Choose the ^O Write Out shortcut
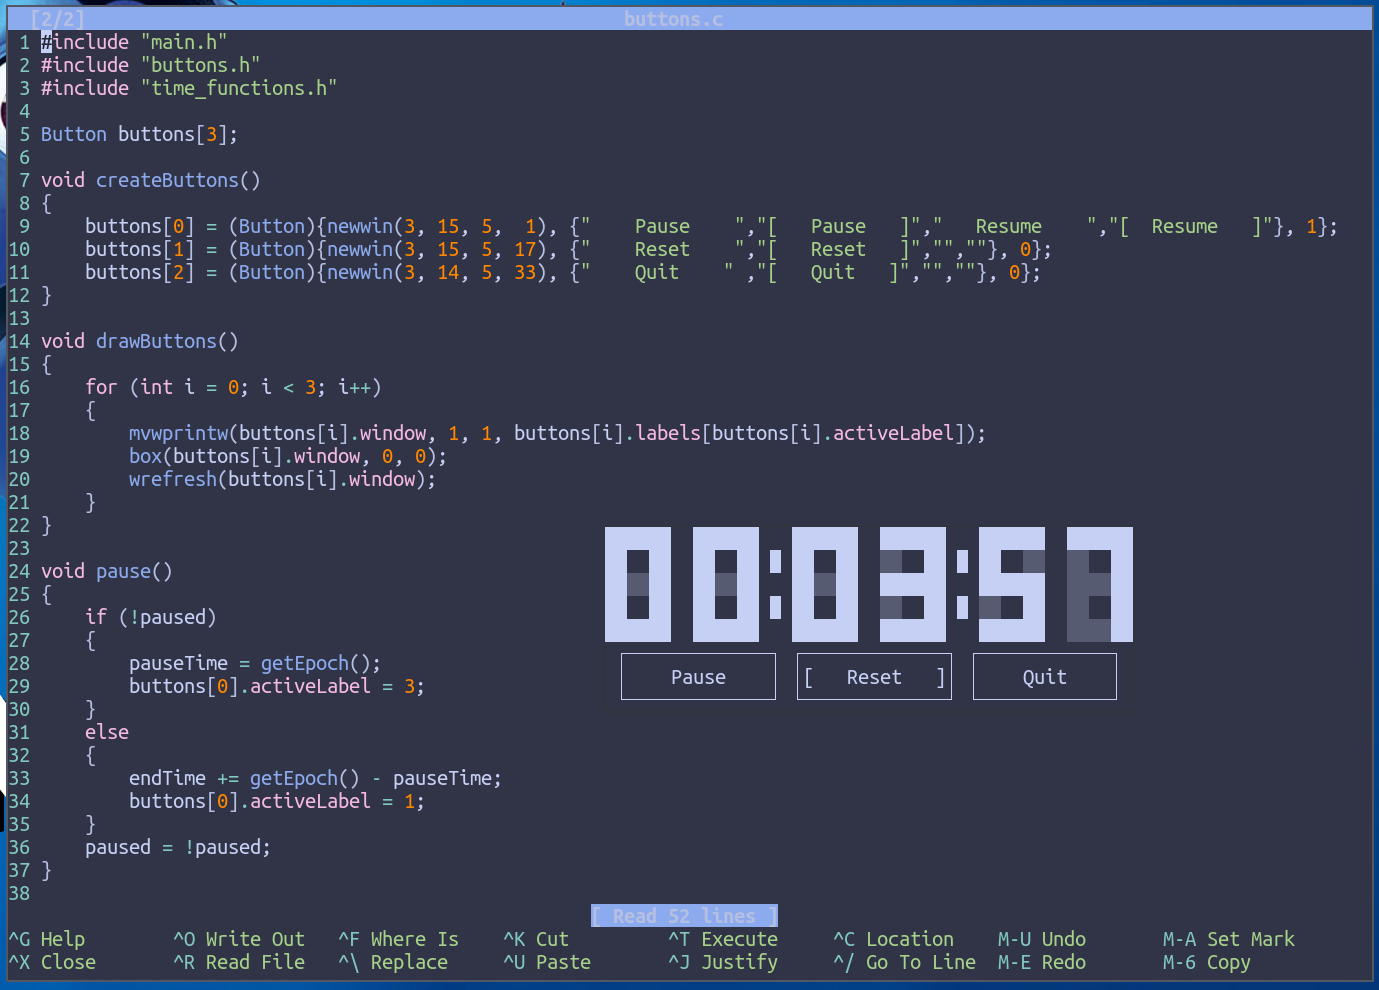The height and width of the screenshot is (990, 1379). pyautogui.click(x=239, y=939)
